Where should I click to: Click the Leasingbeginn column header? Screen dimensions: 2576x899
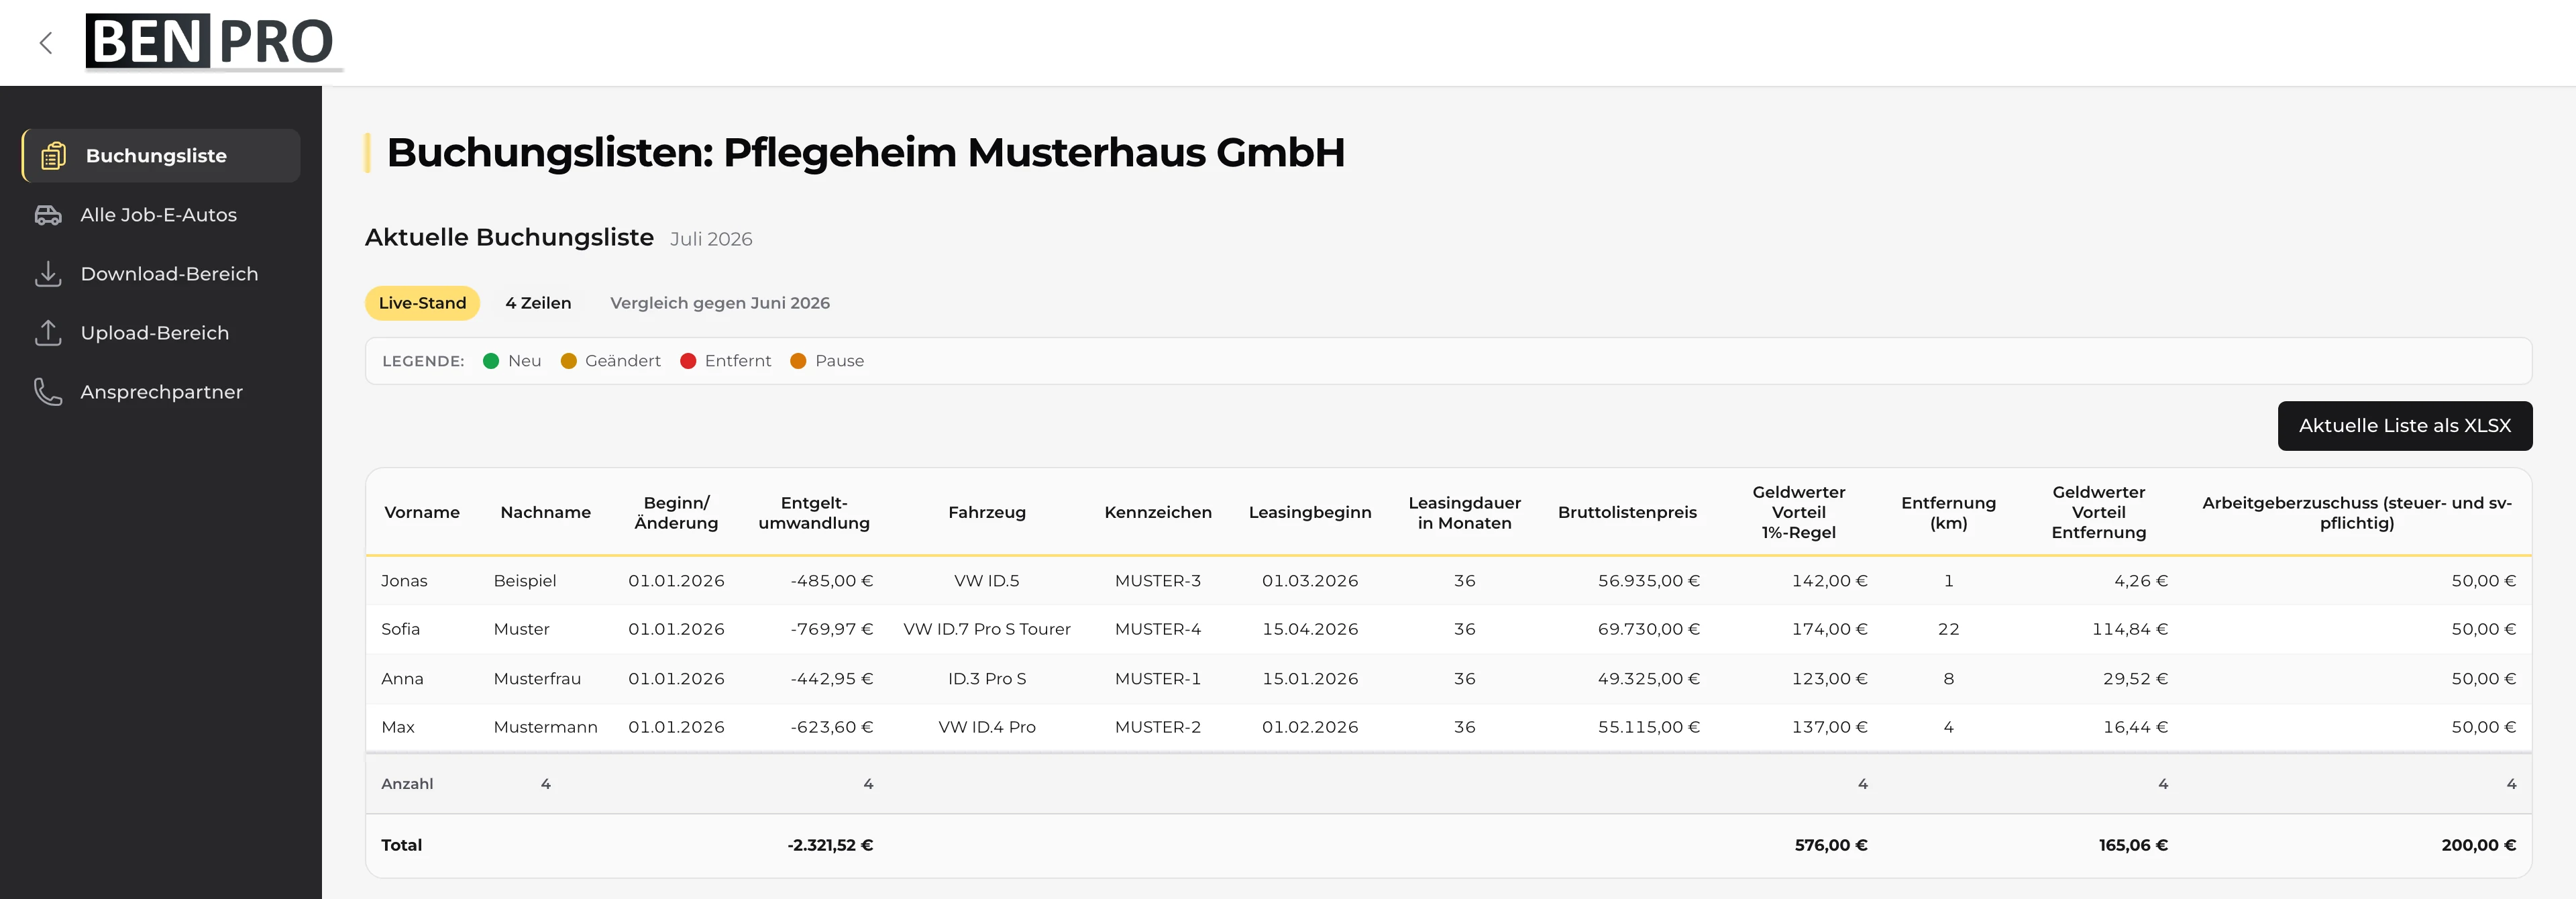pyautogui.click(x=1310, y=512)
